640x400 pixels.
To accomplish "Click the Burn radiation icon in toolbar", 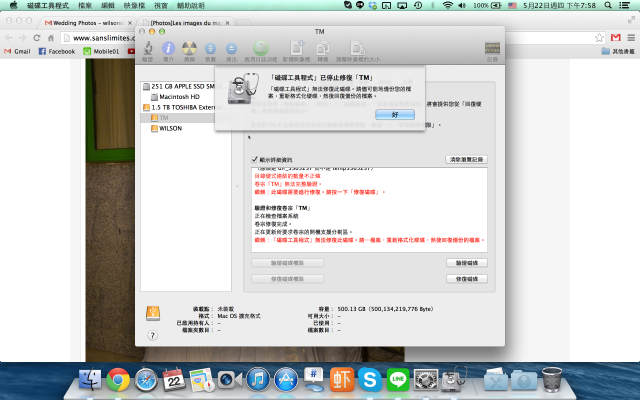I will [189, 48].
